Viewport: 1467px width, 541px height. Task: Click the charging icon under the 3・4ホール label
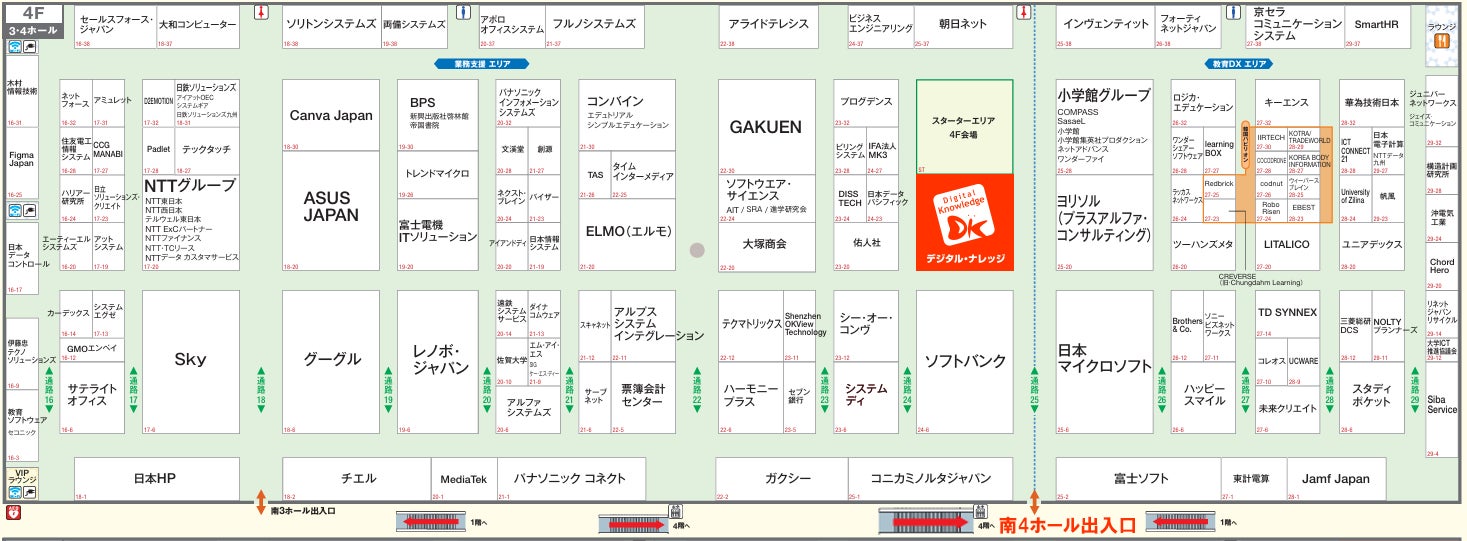[x=30, y=47]
